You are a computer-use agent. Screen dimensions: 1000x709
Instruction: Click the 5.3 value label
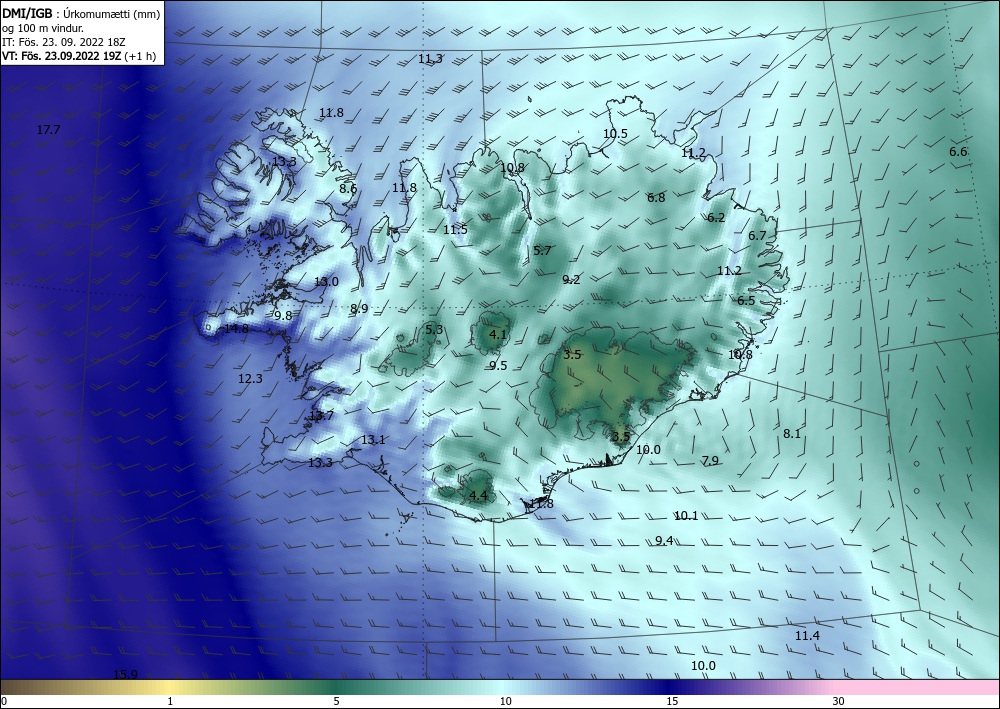pos(434,330)
